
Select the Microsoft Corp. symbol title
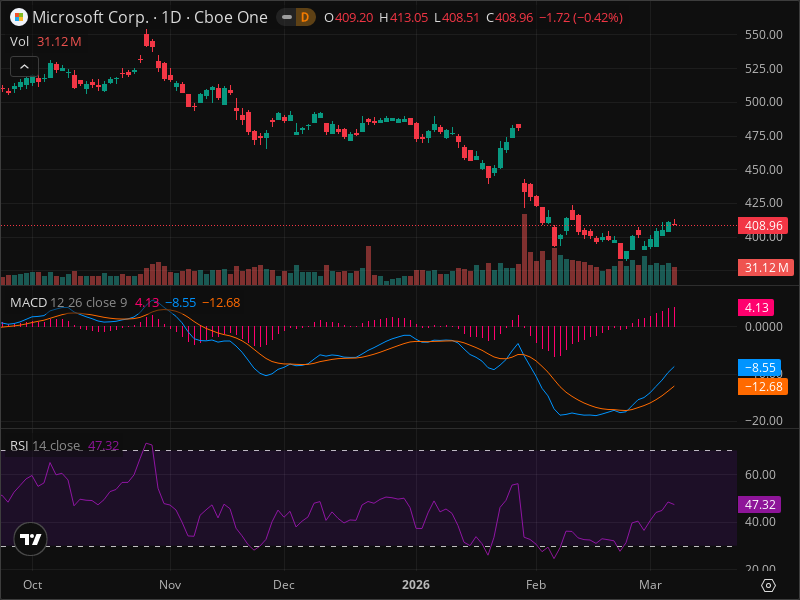[x=90, y=17]
